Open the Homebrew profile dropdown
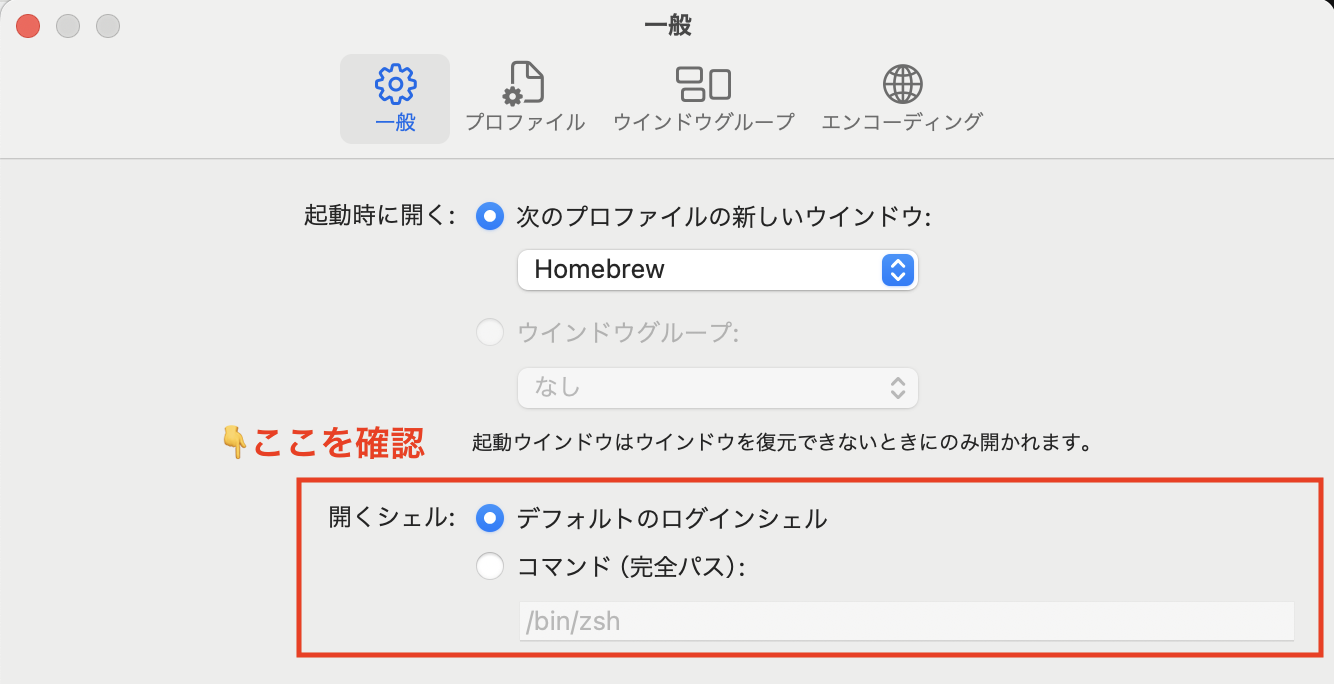The height and width of the screenshot is (684, 1334). click(x=716, y=270)
